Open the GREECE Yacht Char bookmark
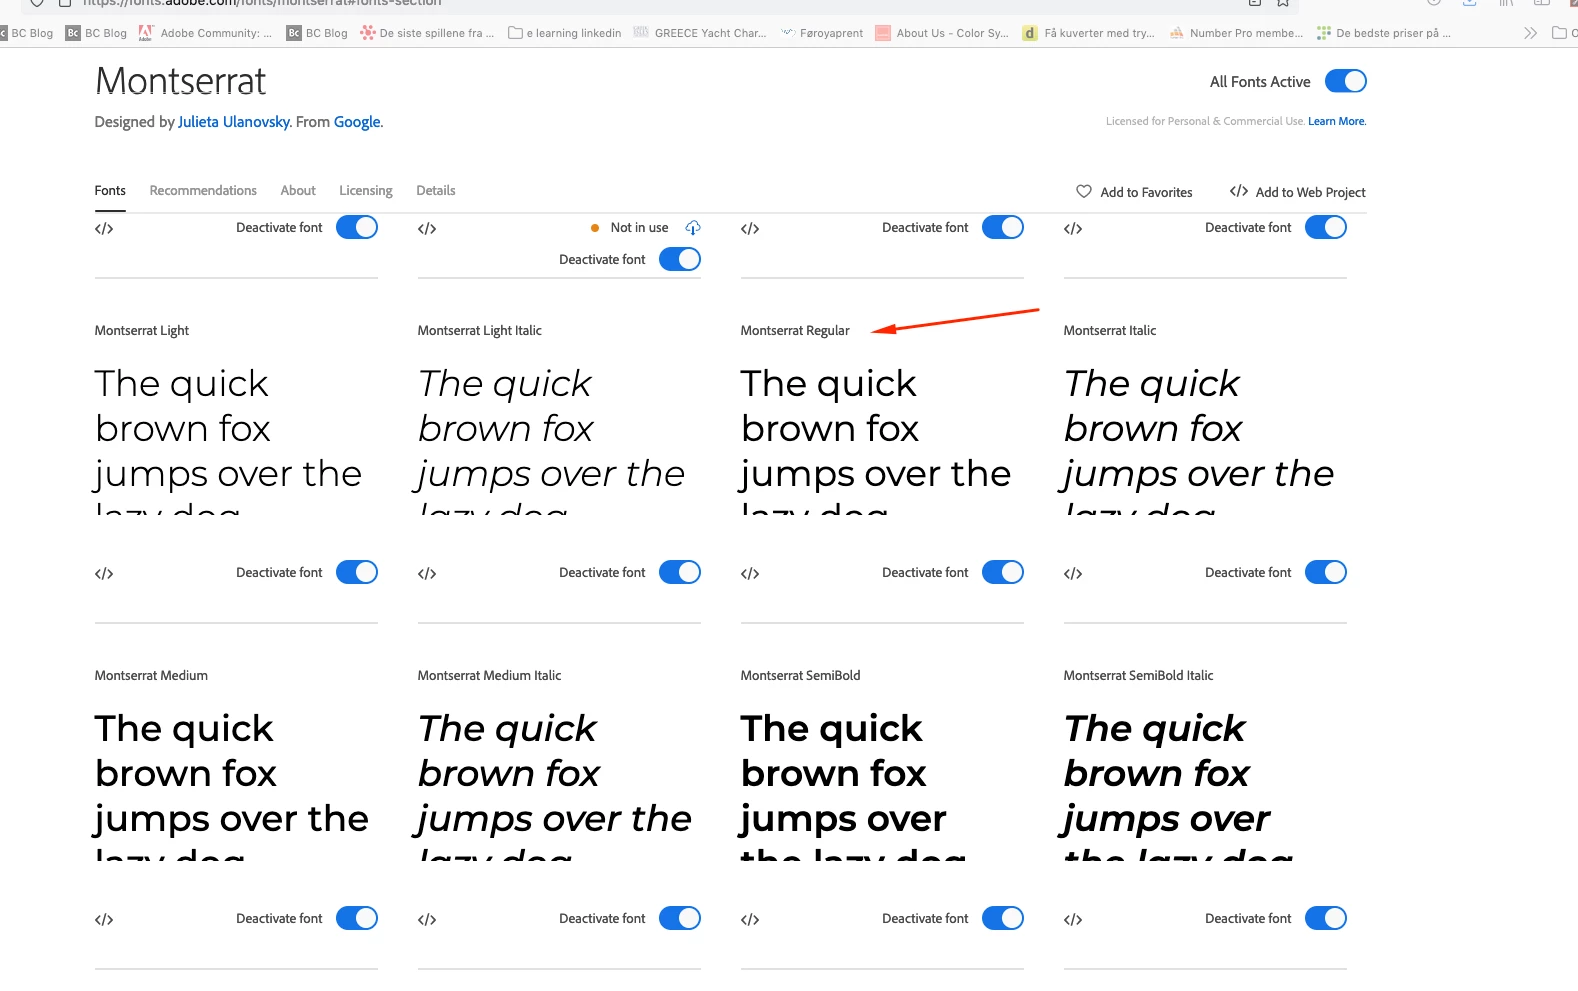 click(x=700, y=33)
